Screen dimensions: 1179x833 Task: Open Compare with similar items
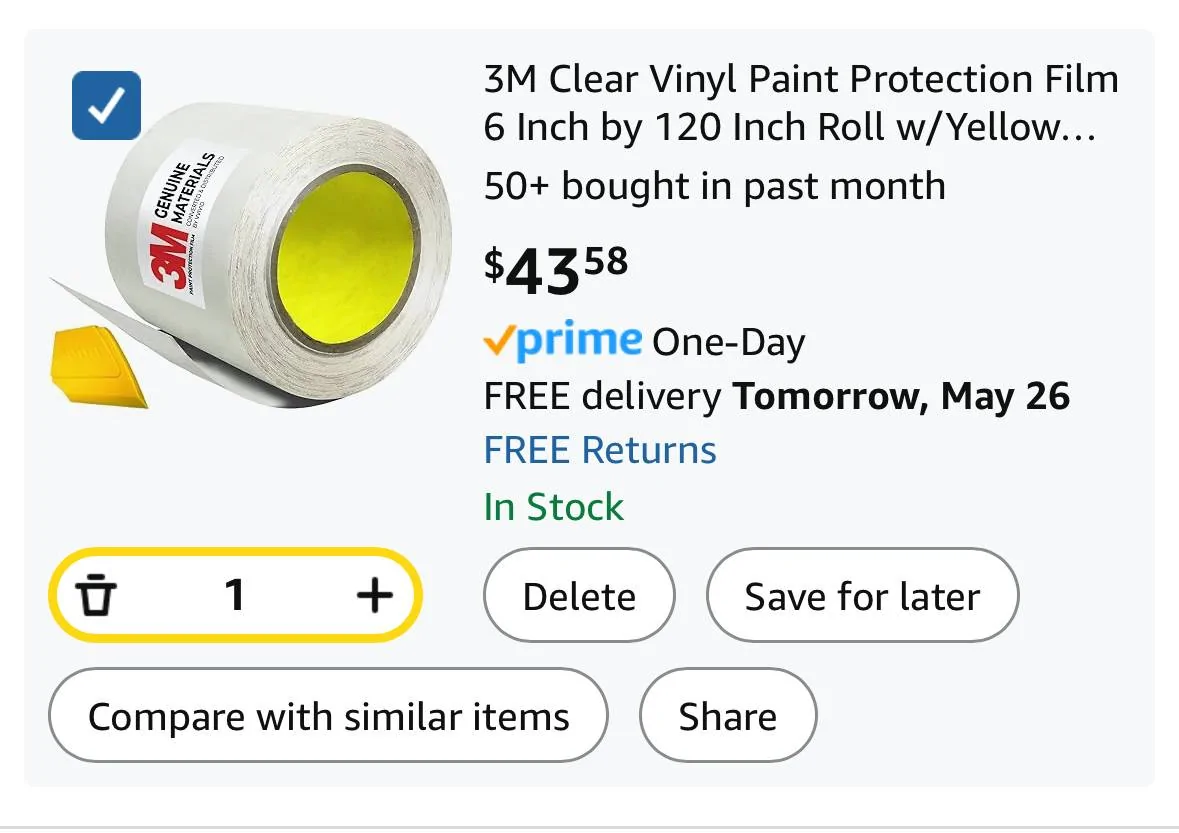click(328, 716)
